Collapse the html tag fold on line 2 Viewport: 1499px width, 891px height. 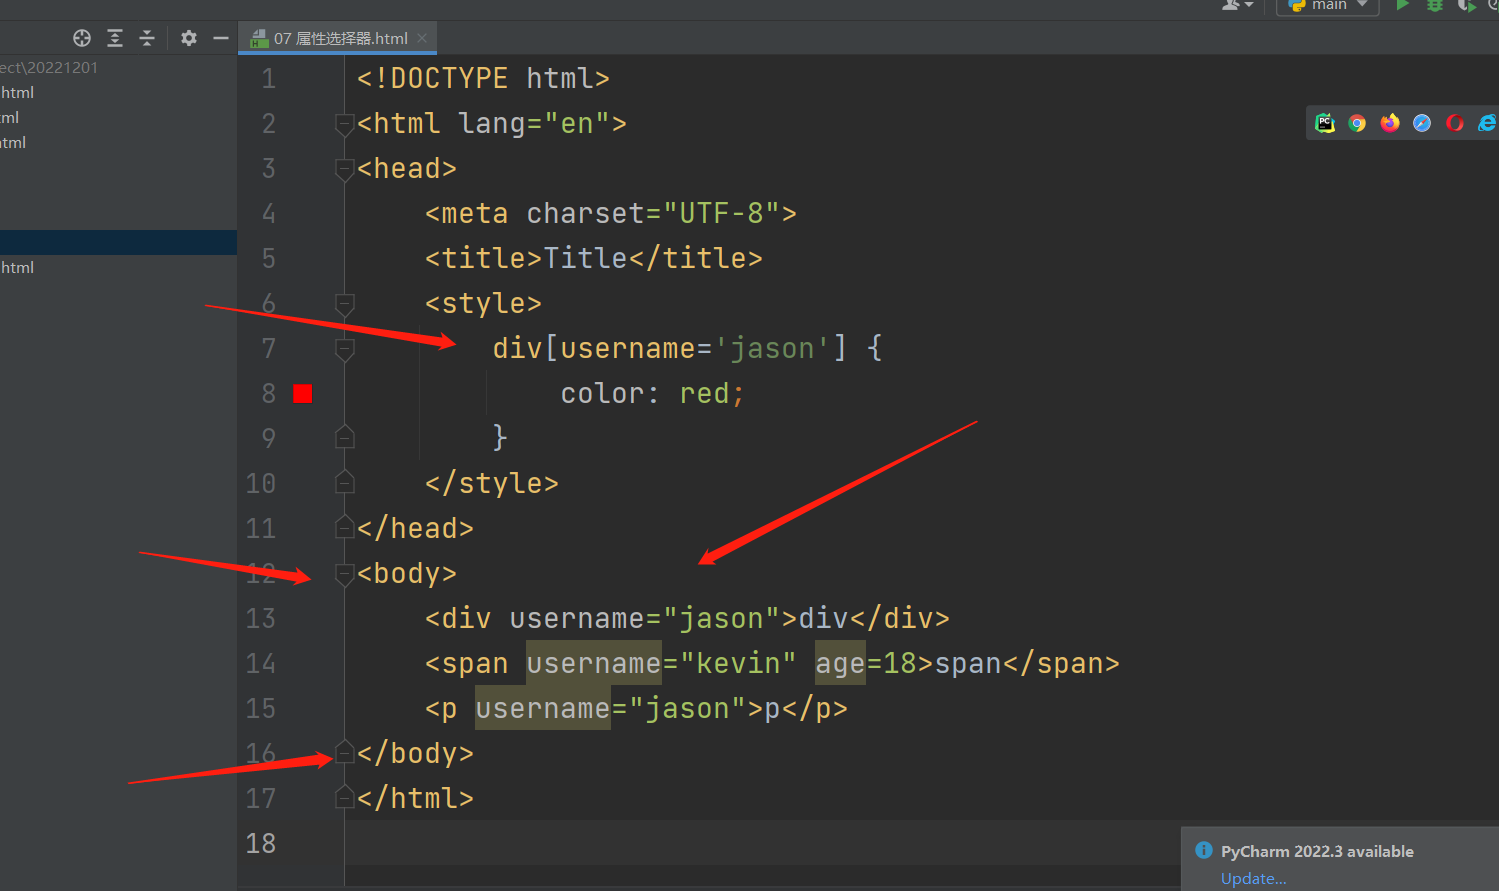coord(345,124)
